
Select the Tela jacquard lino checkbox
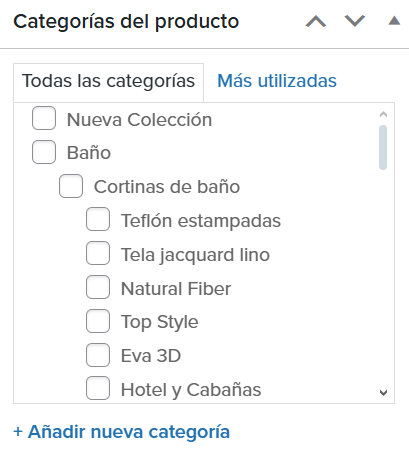(98, 253)
